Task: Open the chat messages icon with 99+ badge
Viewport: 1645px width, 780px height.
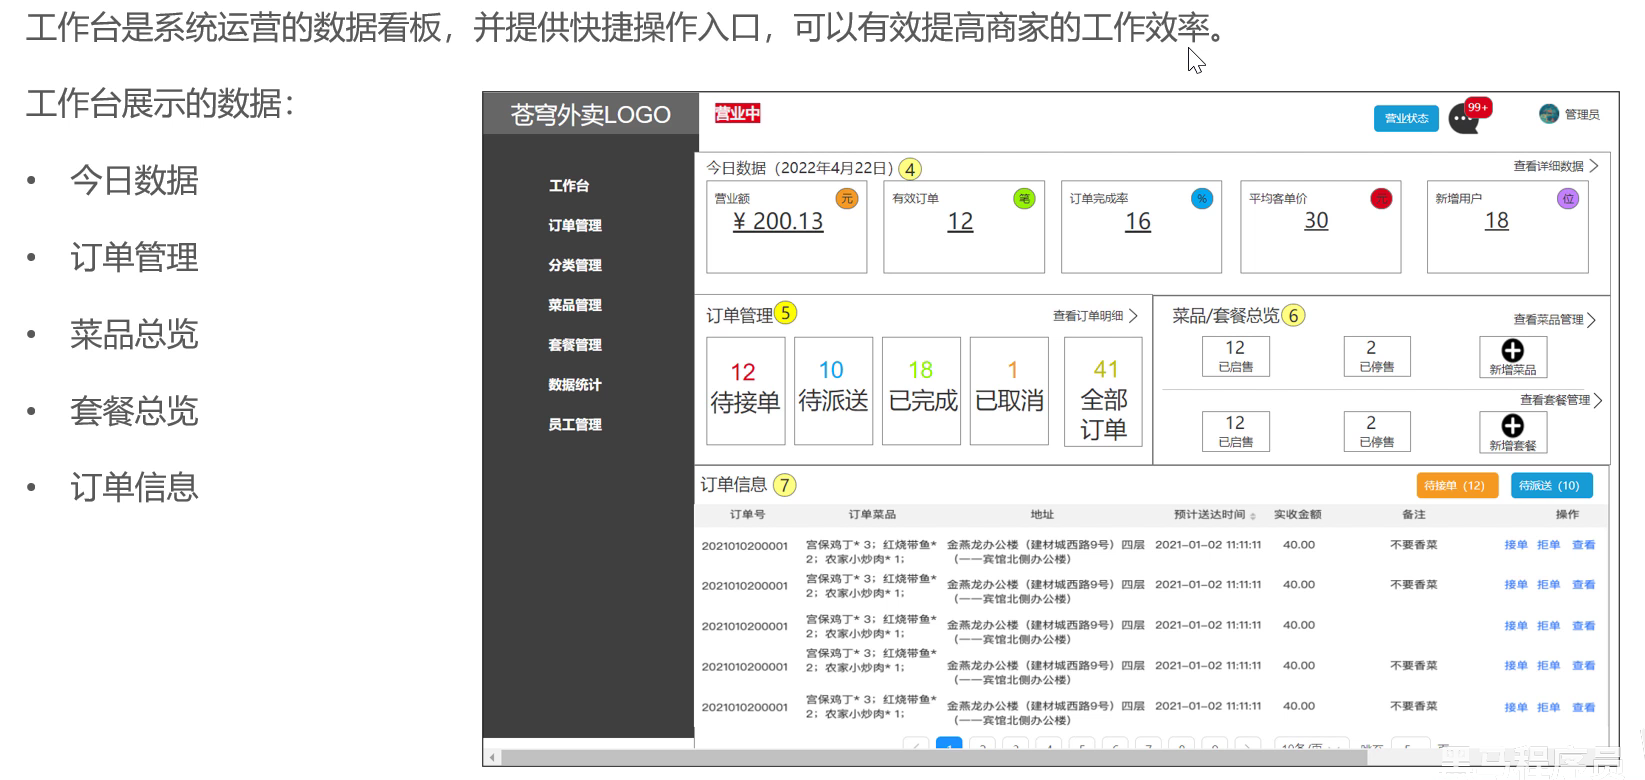Action: pyautogui.click(x=1464, y=119)
